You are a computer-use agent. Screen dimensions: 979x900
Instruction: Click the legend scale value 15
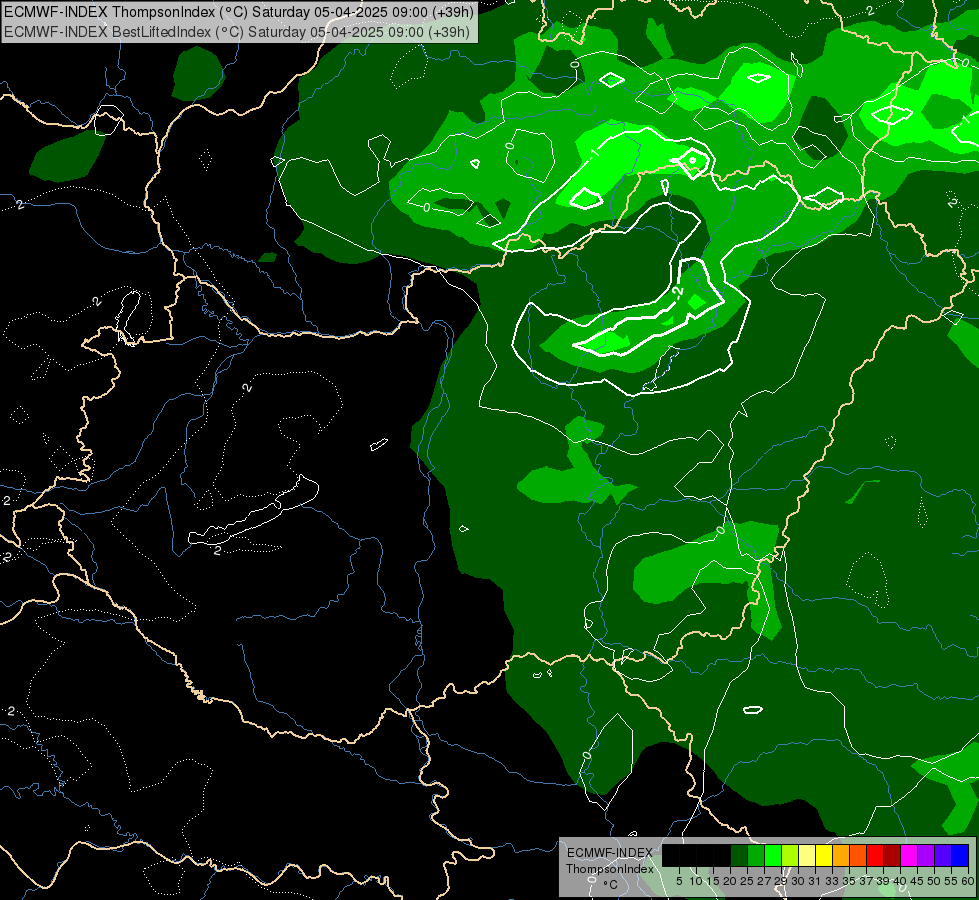(x=713, y=881)
